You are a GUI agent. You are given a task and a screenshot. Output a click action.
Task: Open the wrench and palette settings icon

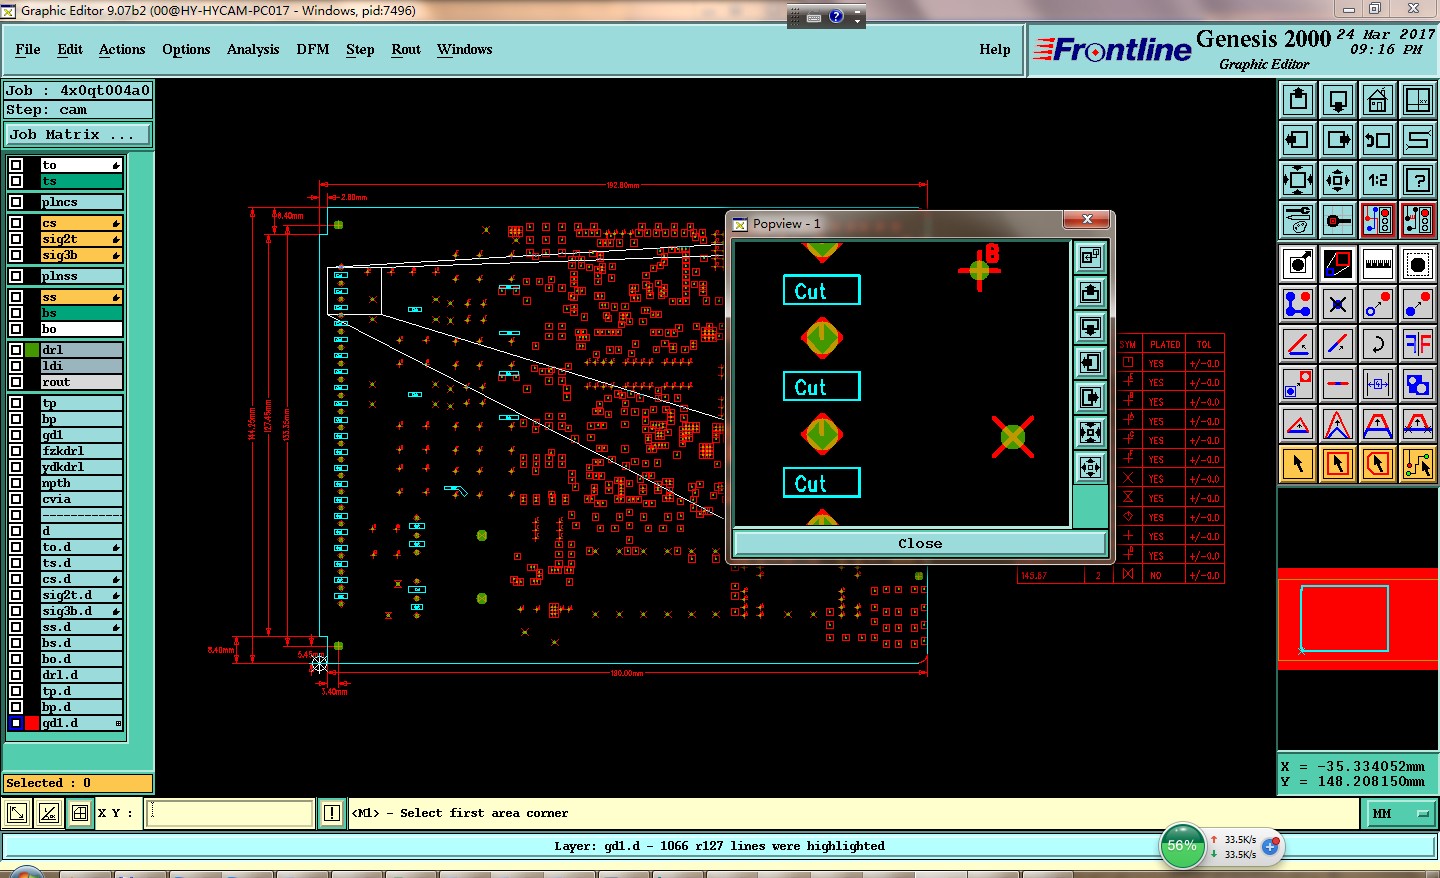1298,220
